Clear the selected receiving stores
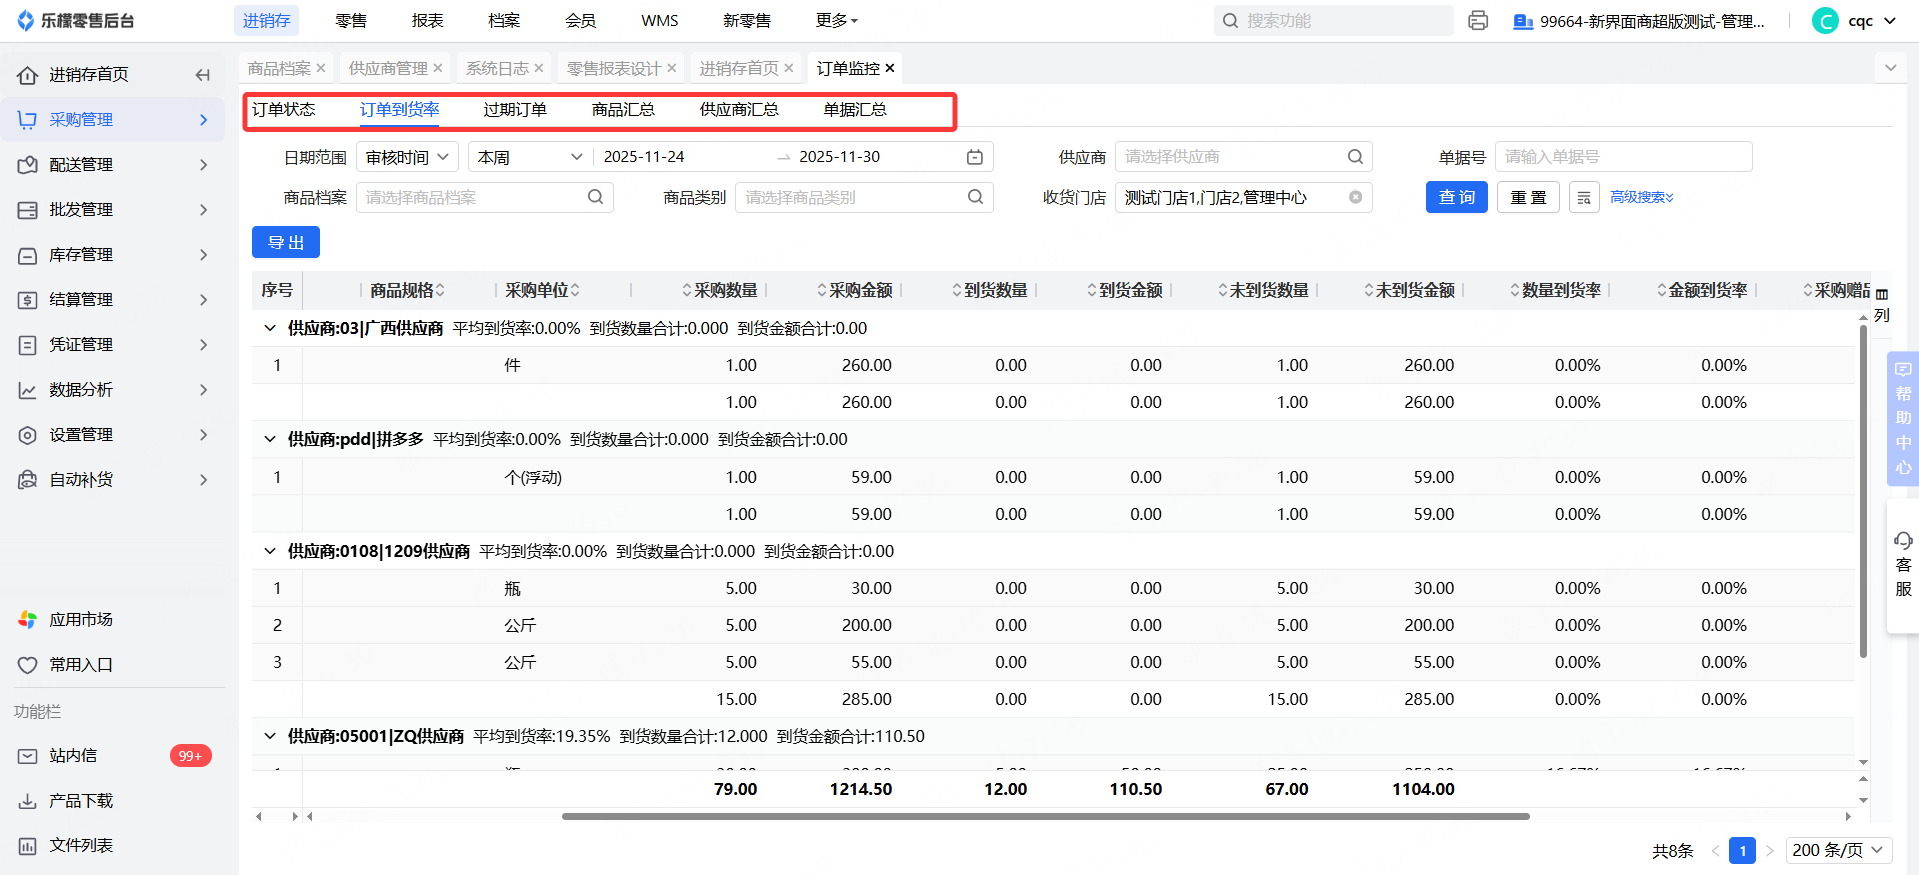 click(x=1355, y=198)
